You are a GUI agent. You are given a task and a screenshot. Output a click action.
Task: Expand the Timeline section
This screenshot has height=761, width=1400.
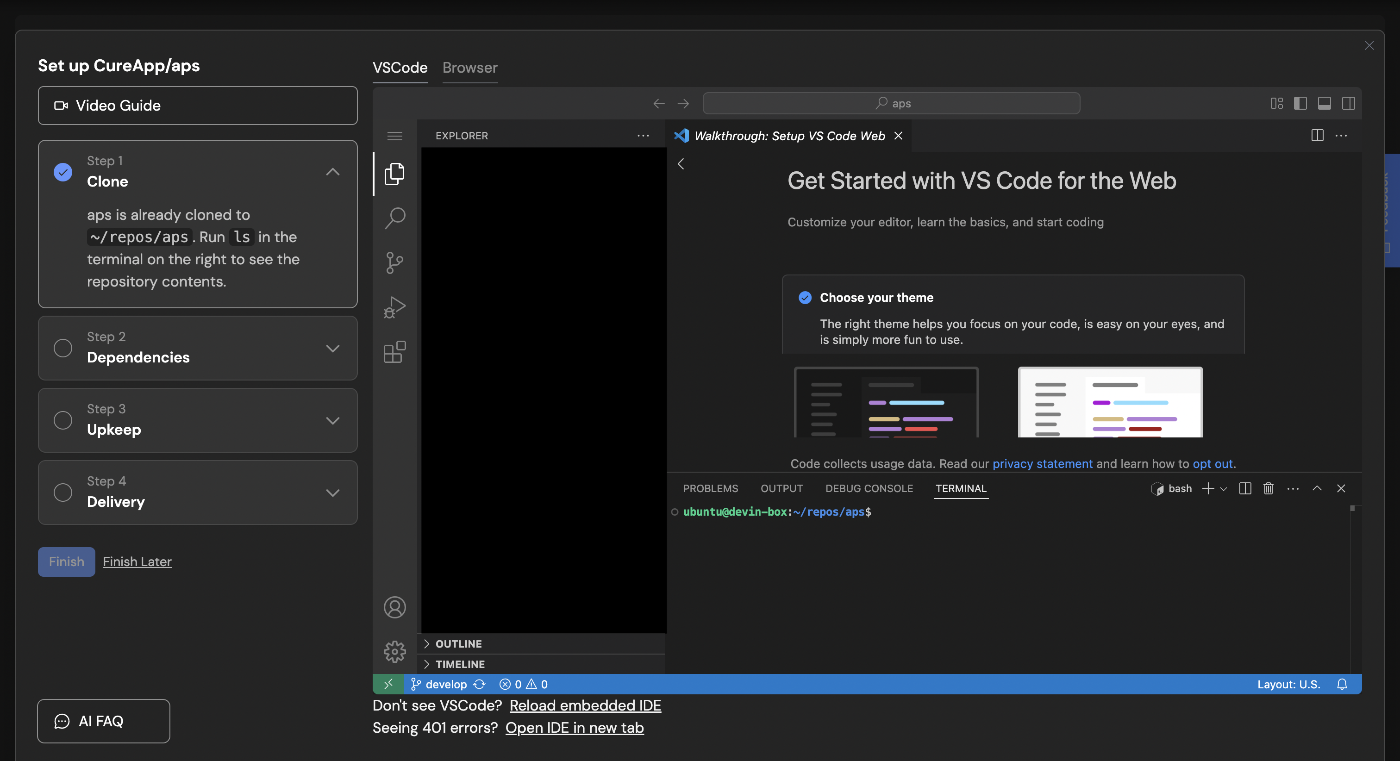click(543, 664)
